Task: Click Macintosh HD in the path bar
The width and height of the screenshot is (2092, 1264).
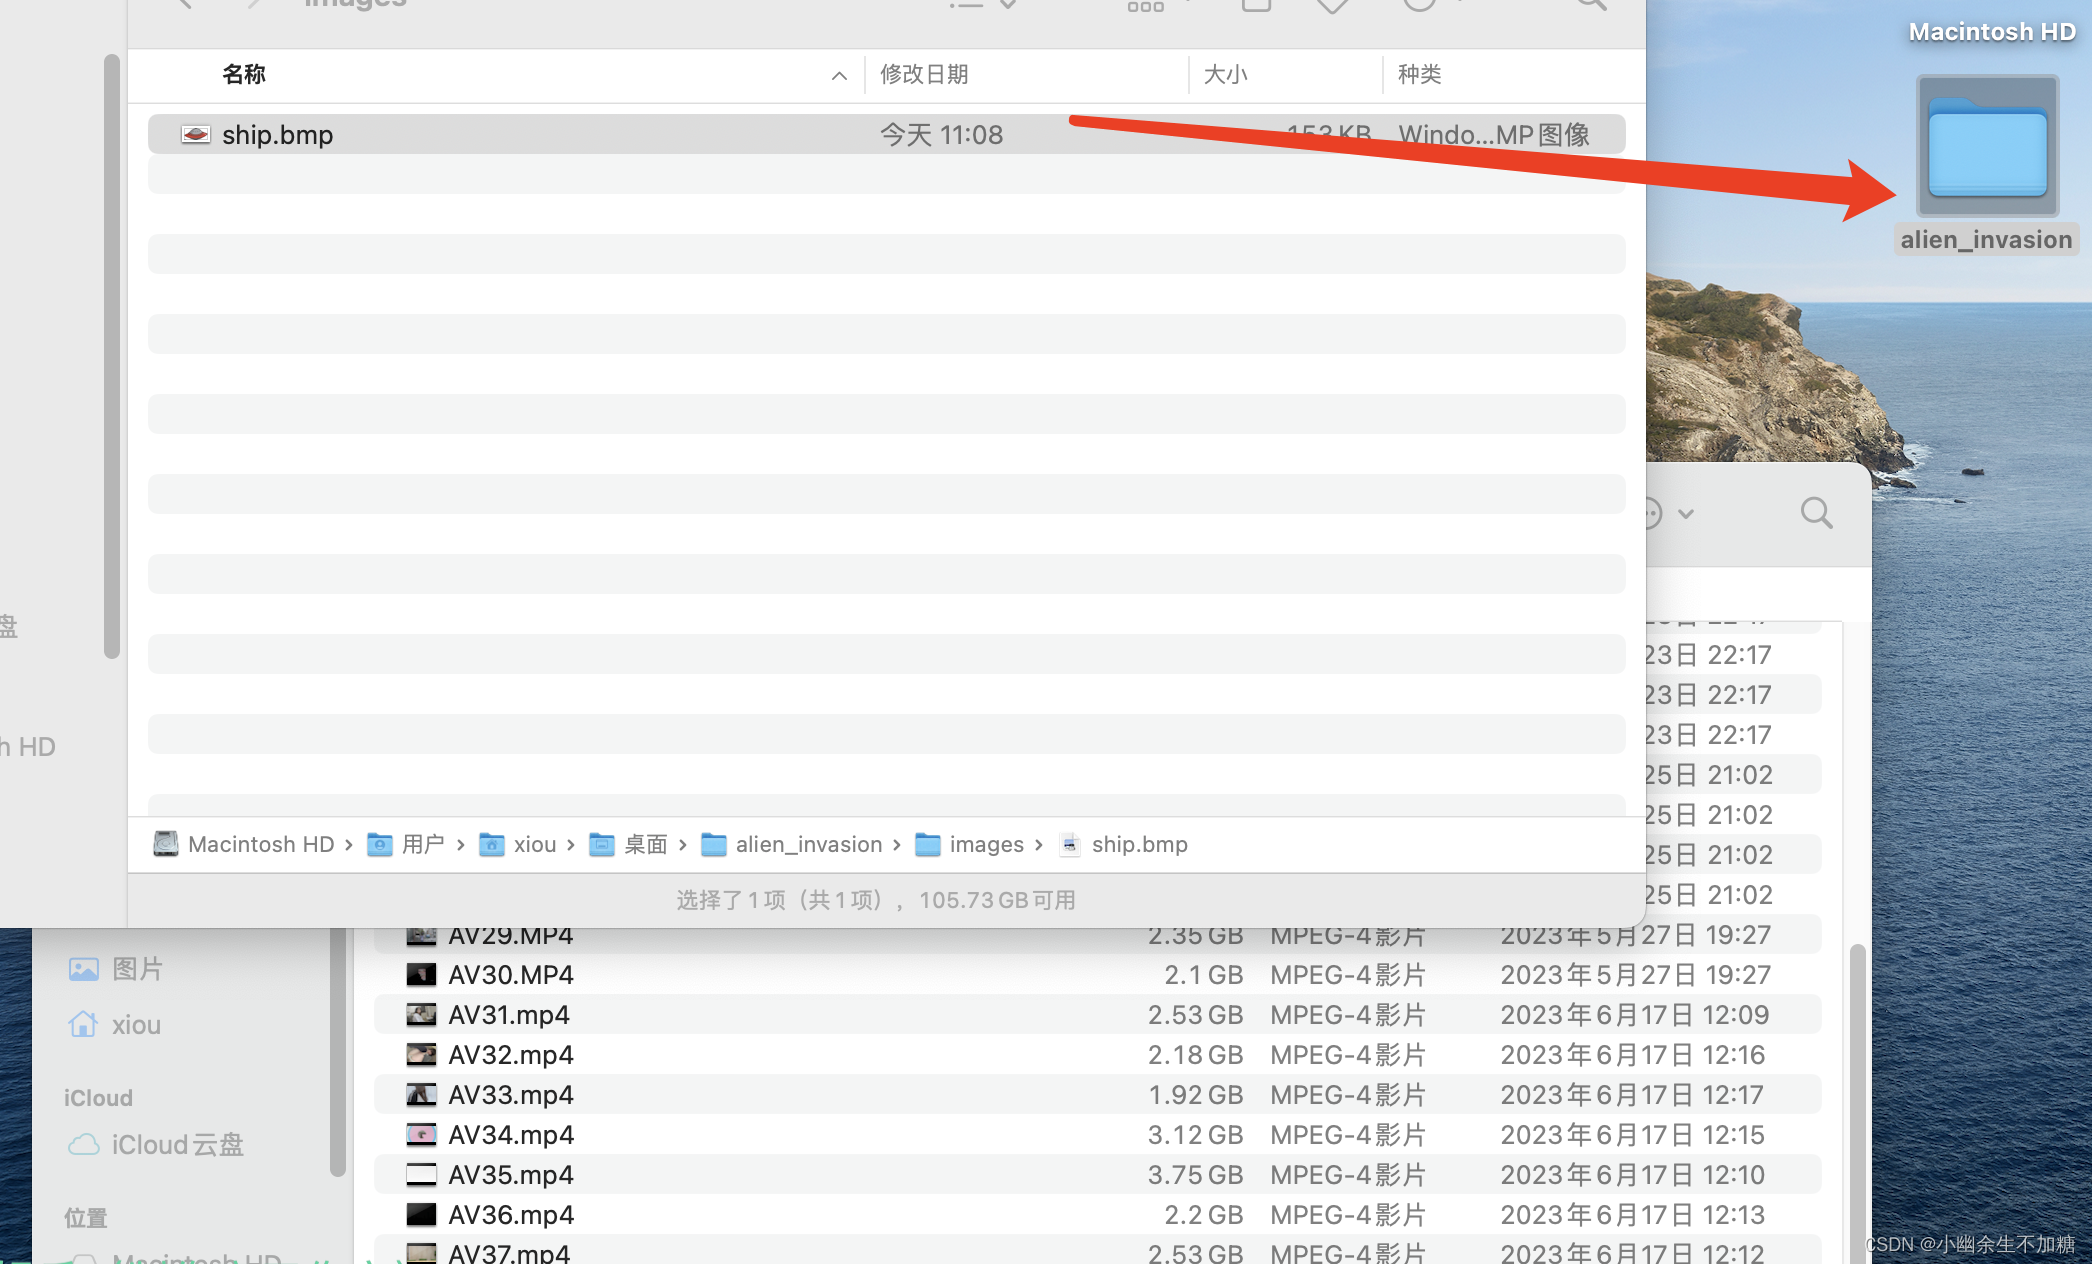Action: (x=261, y=844)
